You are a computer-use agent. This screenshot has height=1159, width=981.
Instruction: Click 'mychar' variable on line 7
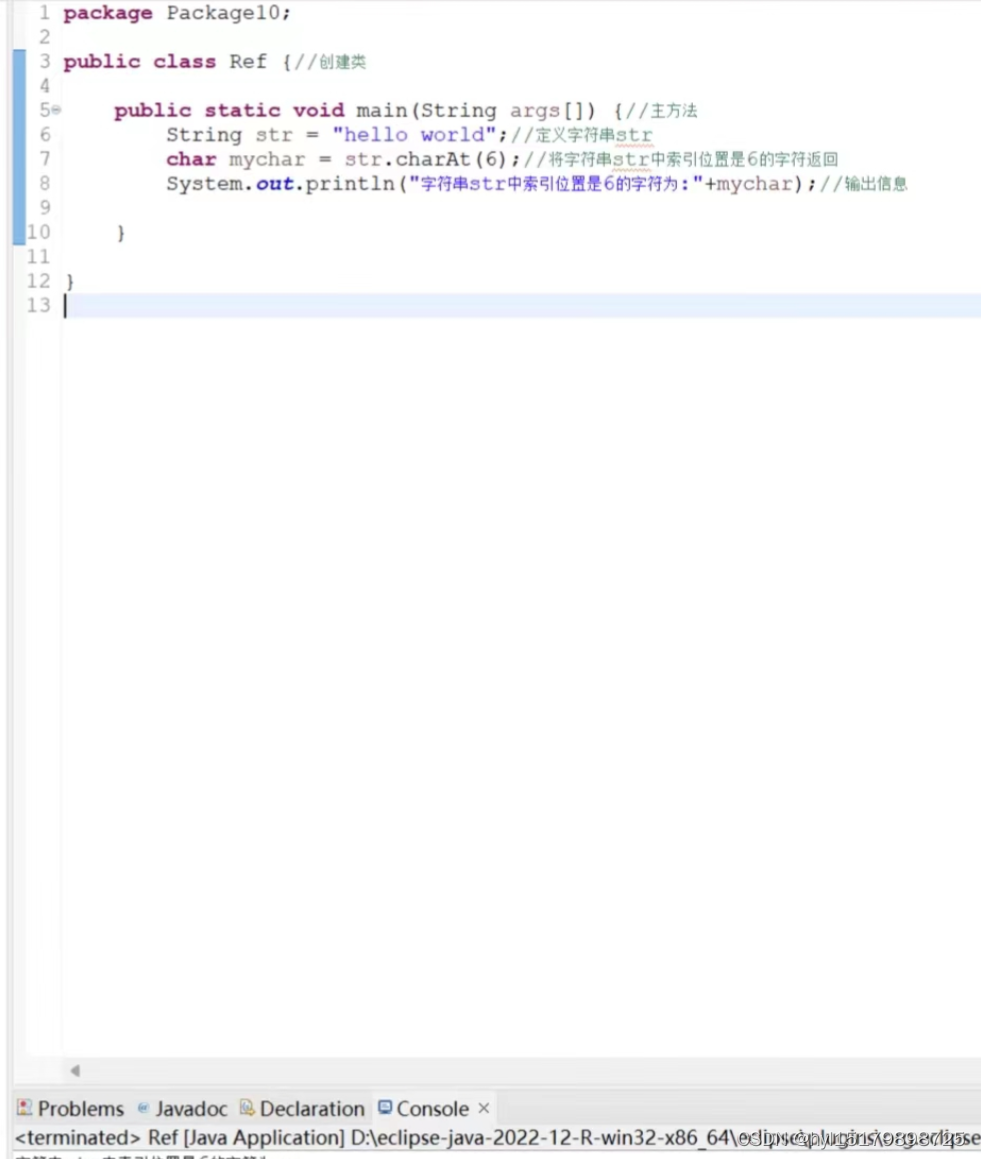click(267, 160)
